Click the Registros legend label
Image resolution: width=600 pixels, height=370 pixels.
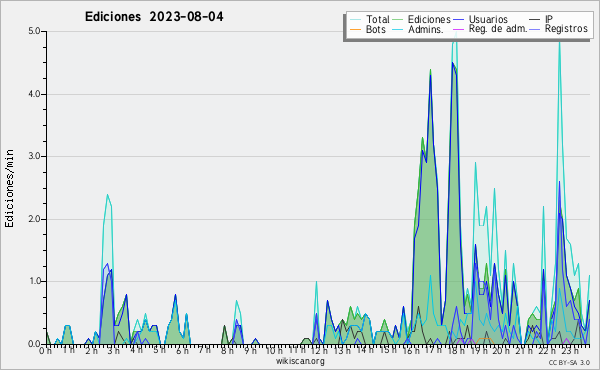566,29
